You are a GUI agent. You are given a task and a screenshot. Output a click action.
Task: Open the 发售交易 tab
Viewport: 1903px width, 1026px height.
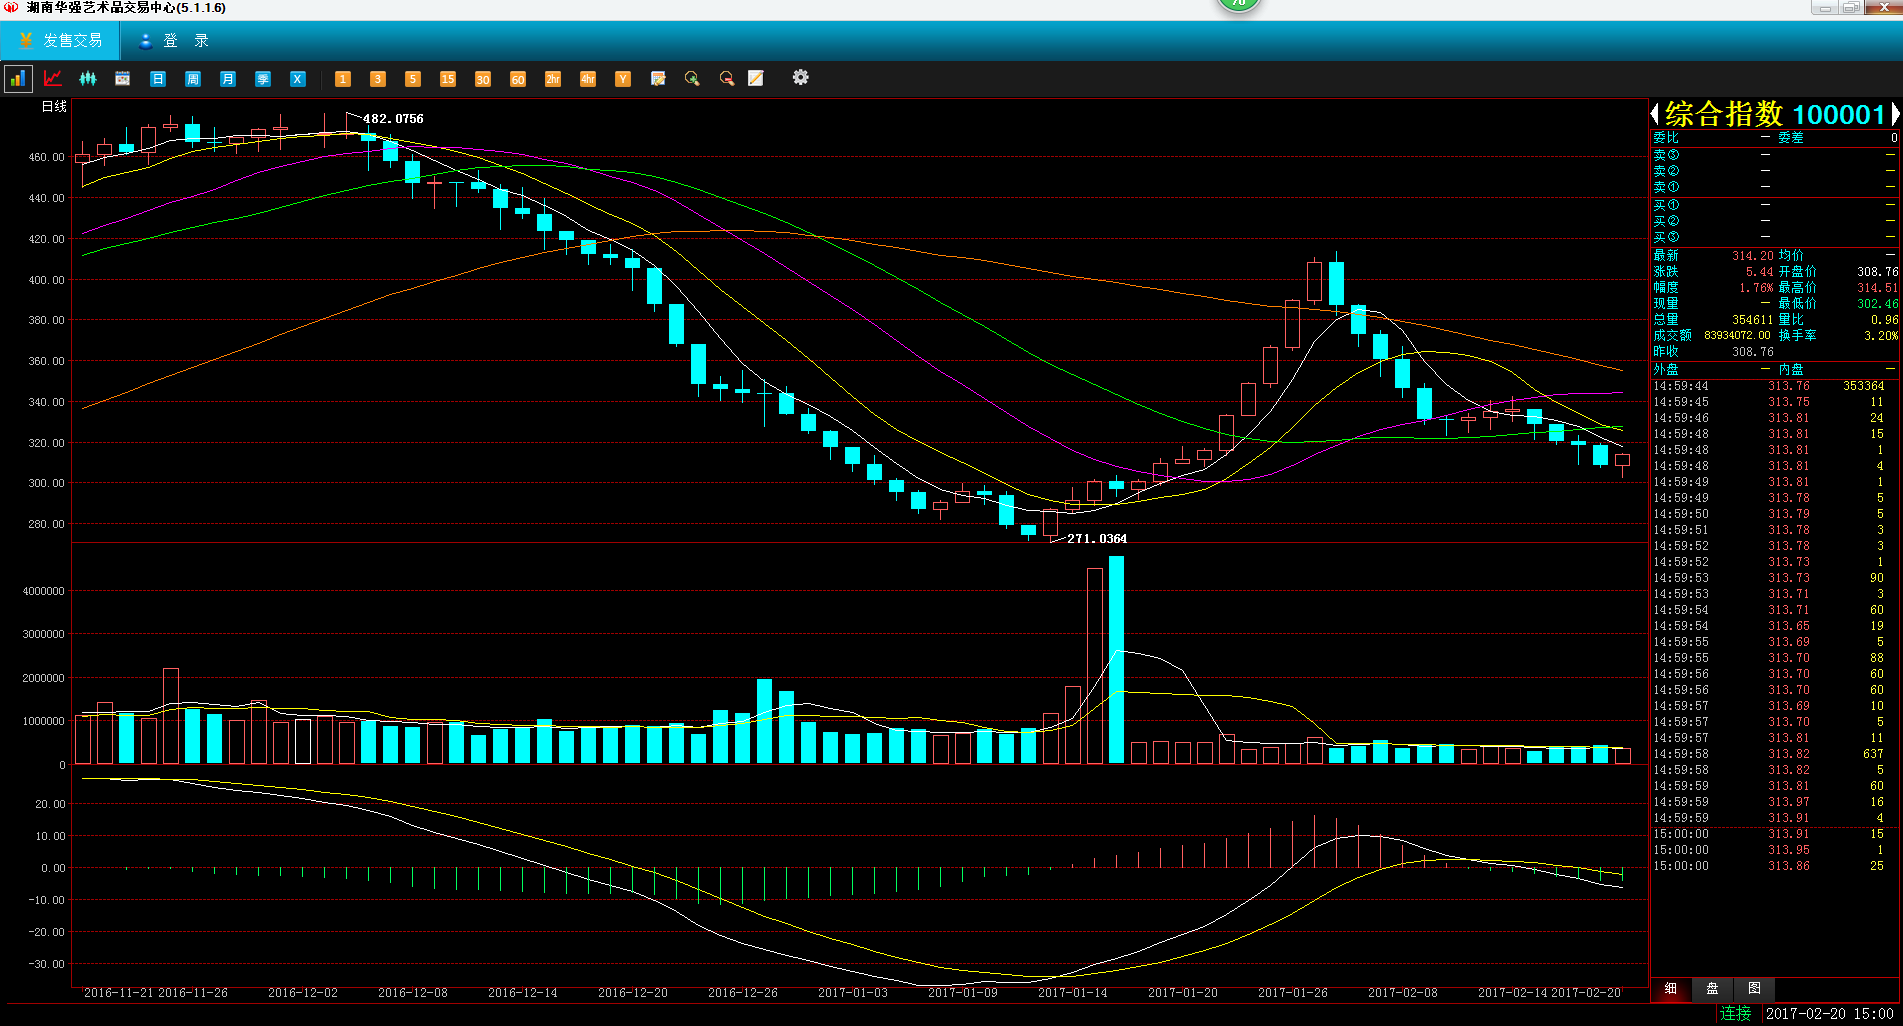61,41
